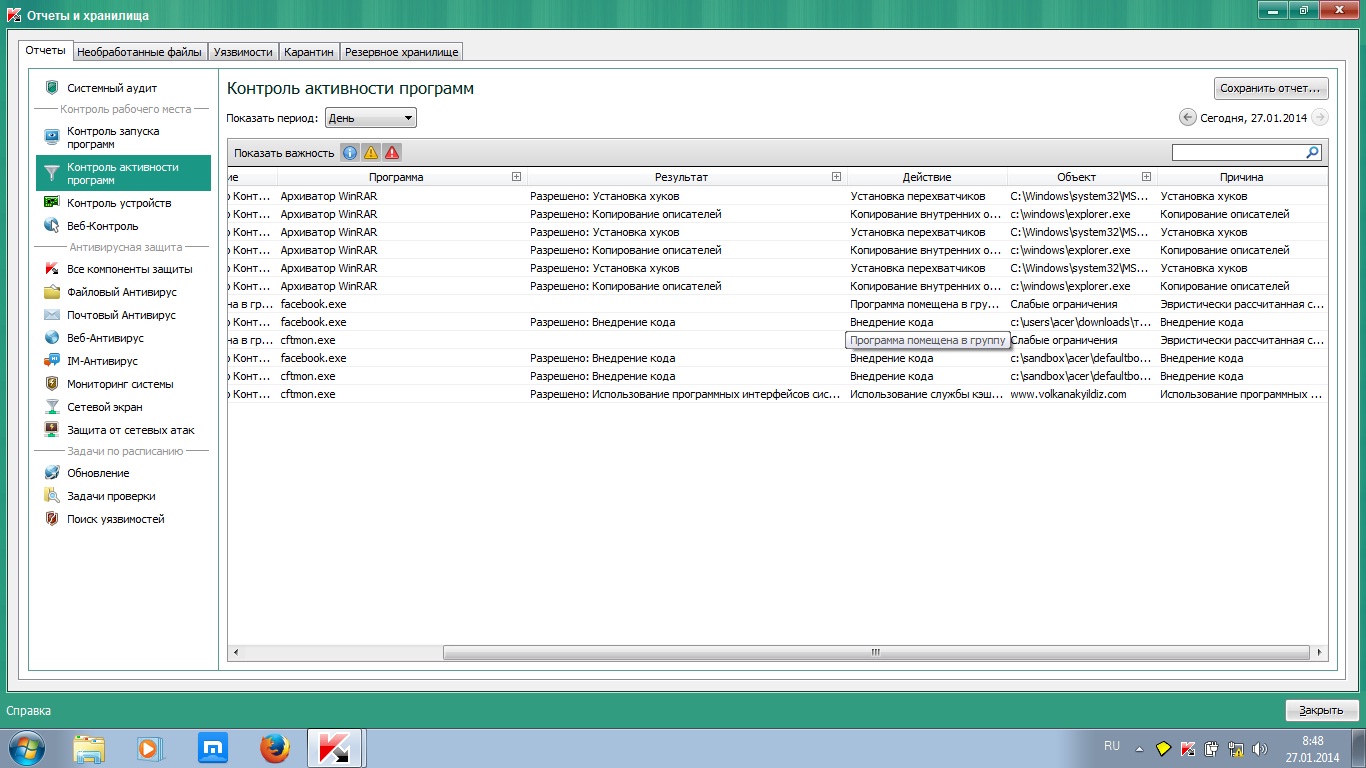
Task: Expand the Программа column plus button
Action: point(516,177)
